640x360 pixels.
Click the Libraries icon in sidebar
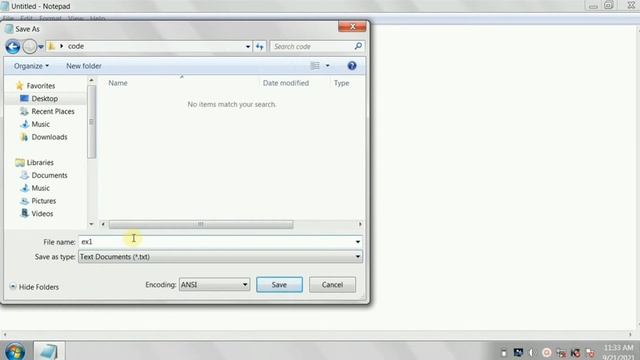click(20, 162)
